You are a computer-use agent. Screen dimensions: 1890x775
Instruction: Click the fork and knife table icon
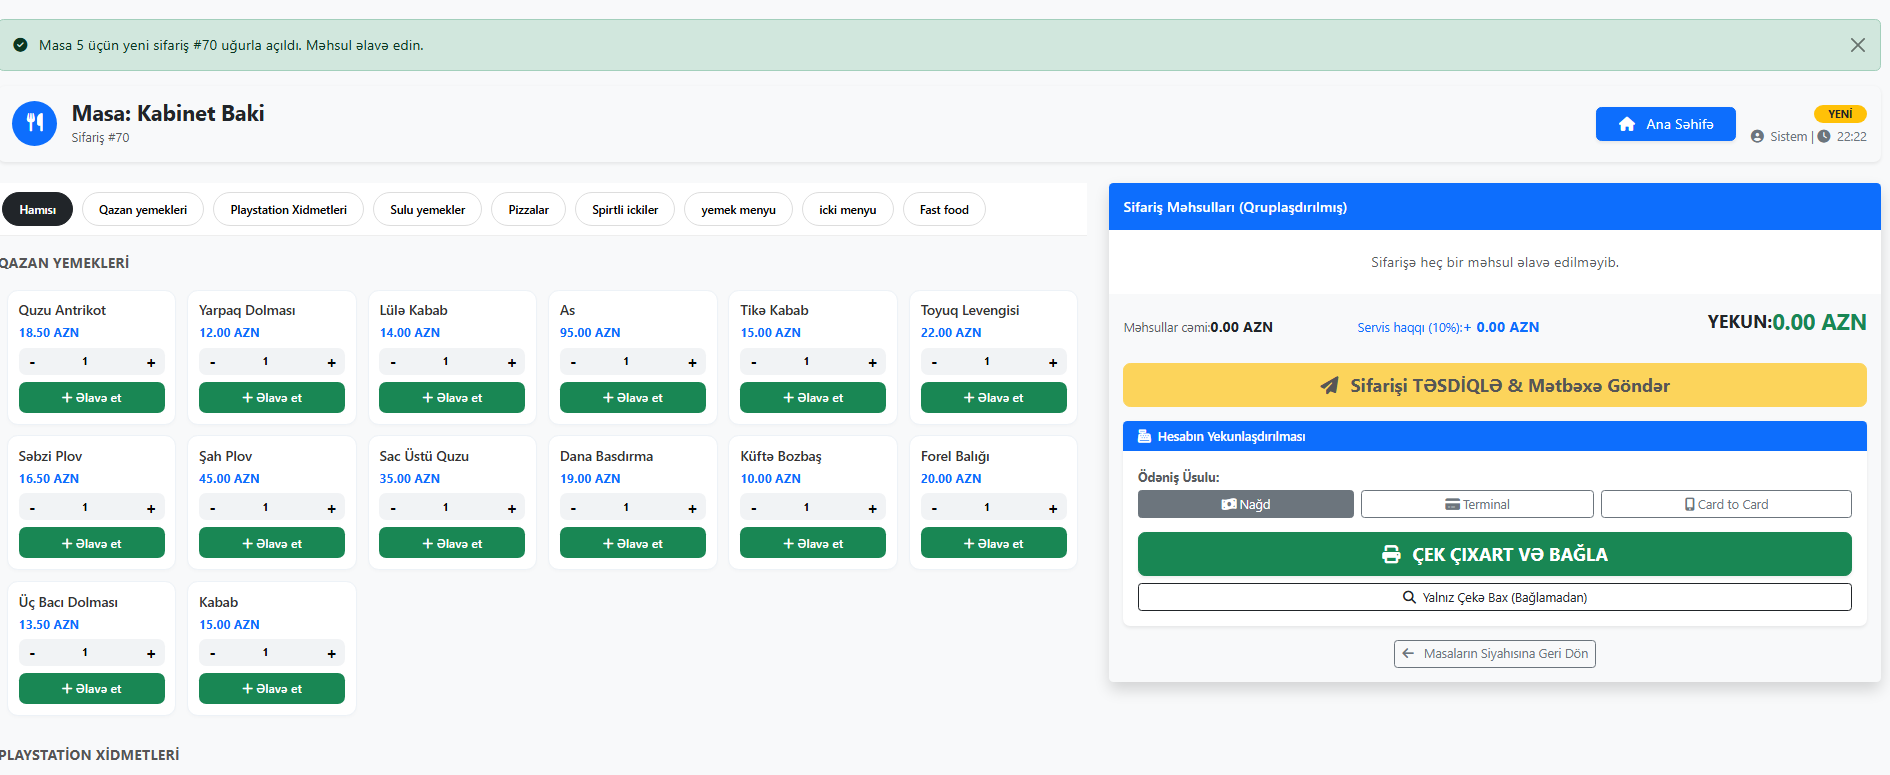tap(35, 124)
